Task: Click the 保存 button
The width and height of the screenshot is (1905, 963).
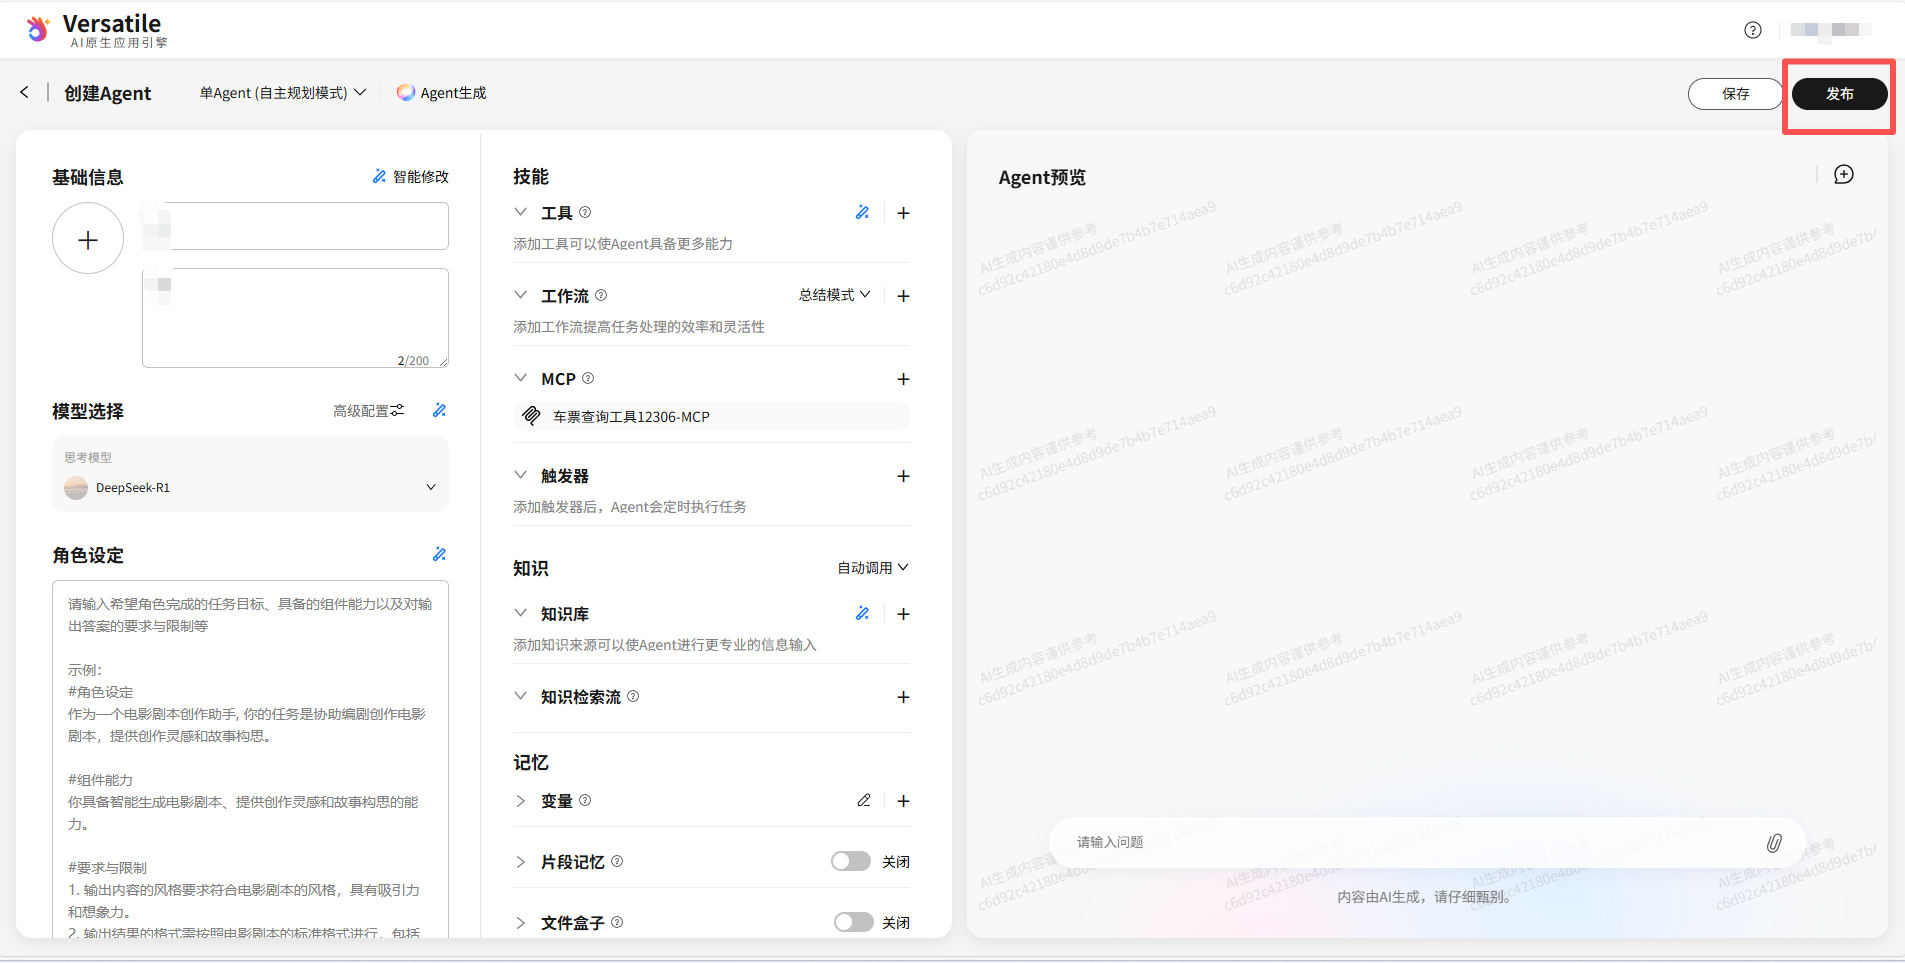Action: (x=1735, y=94)
